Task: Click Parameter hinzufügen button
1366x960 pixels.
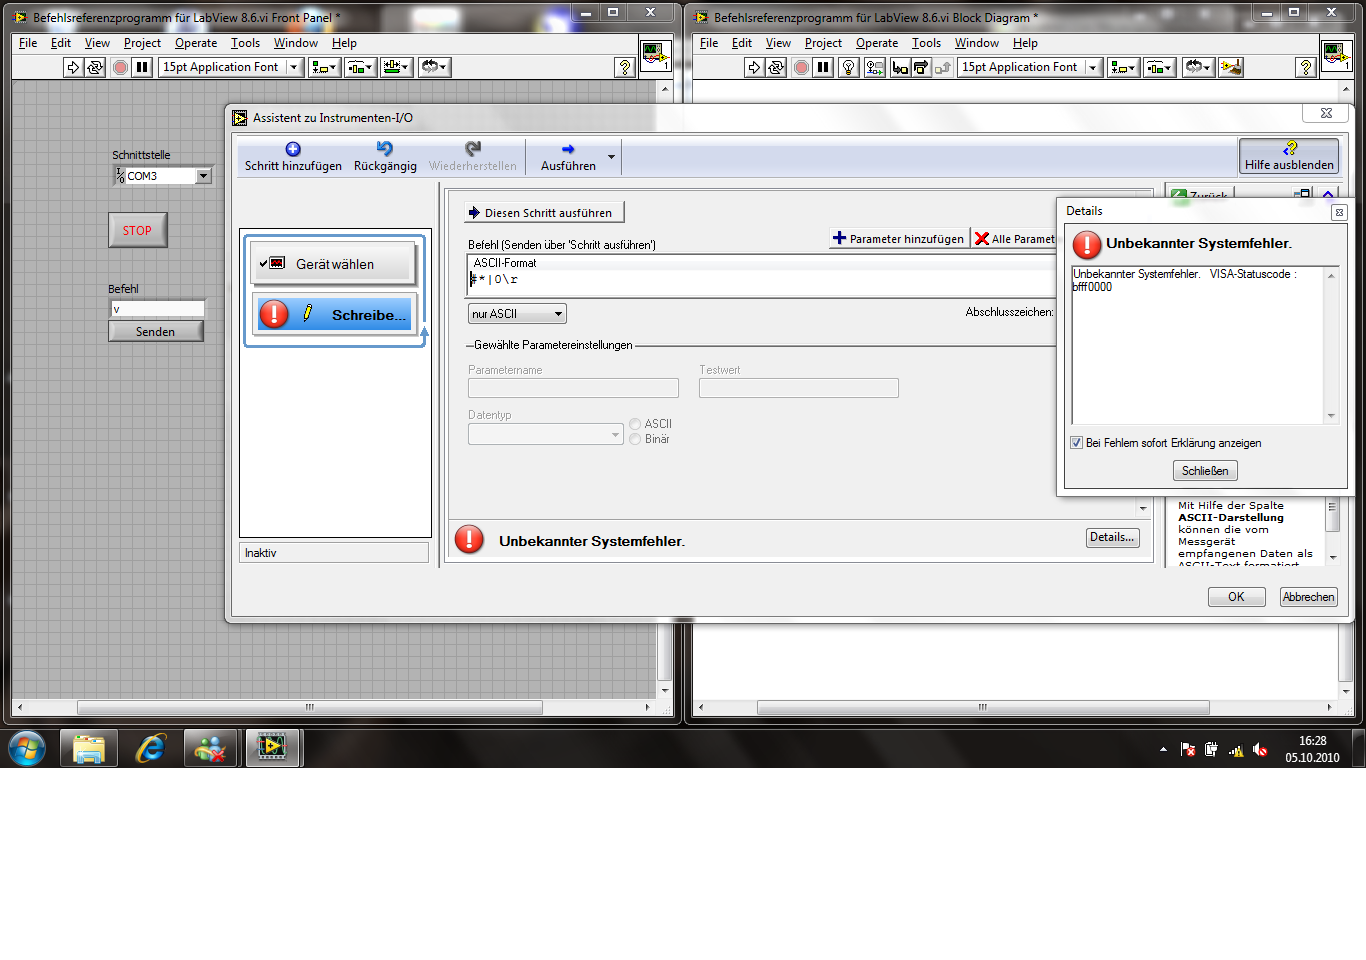Action: click(x=899, y=239)
